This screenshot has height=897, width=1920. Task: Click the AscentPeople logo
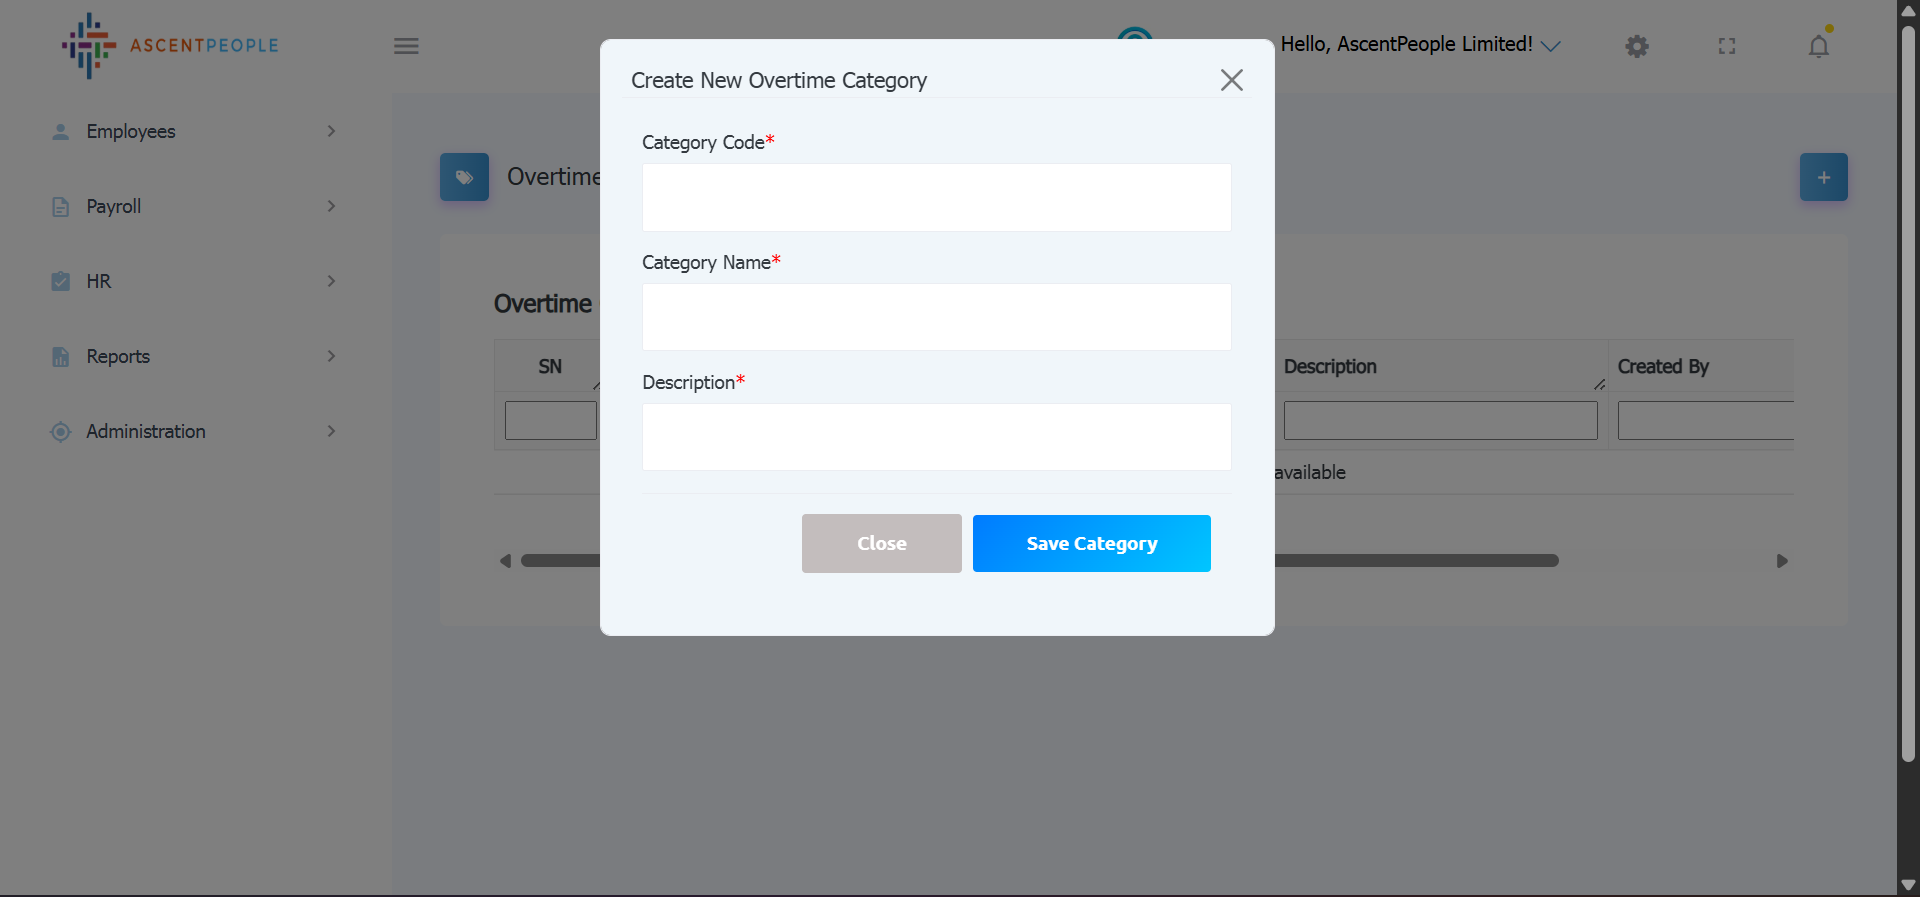click(x=169, y=45)
